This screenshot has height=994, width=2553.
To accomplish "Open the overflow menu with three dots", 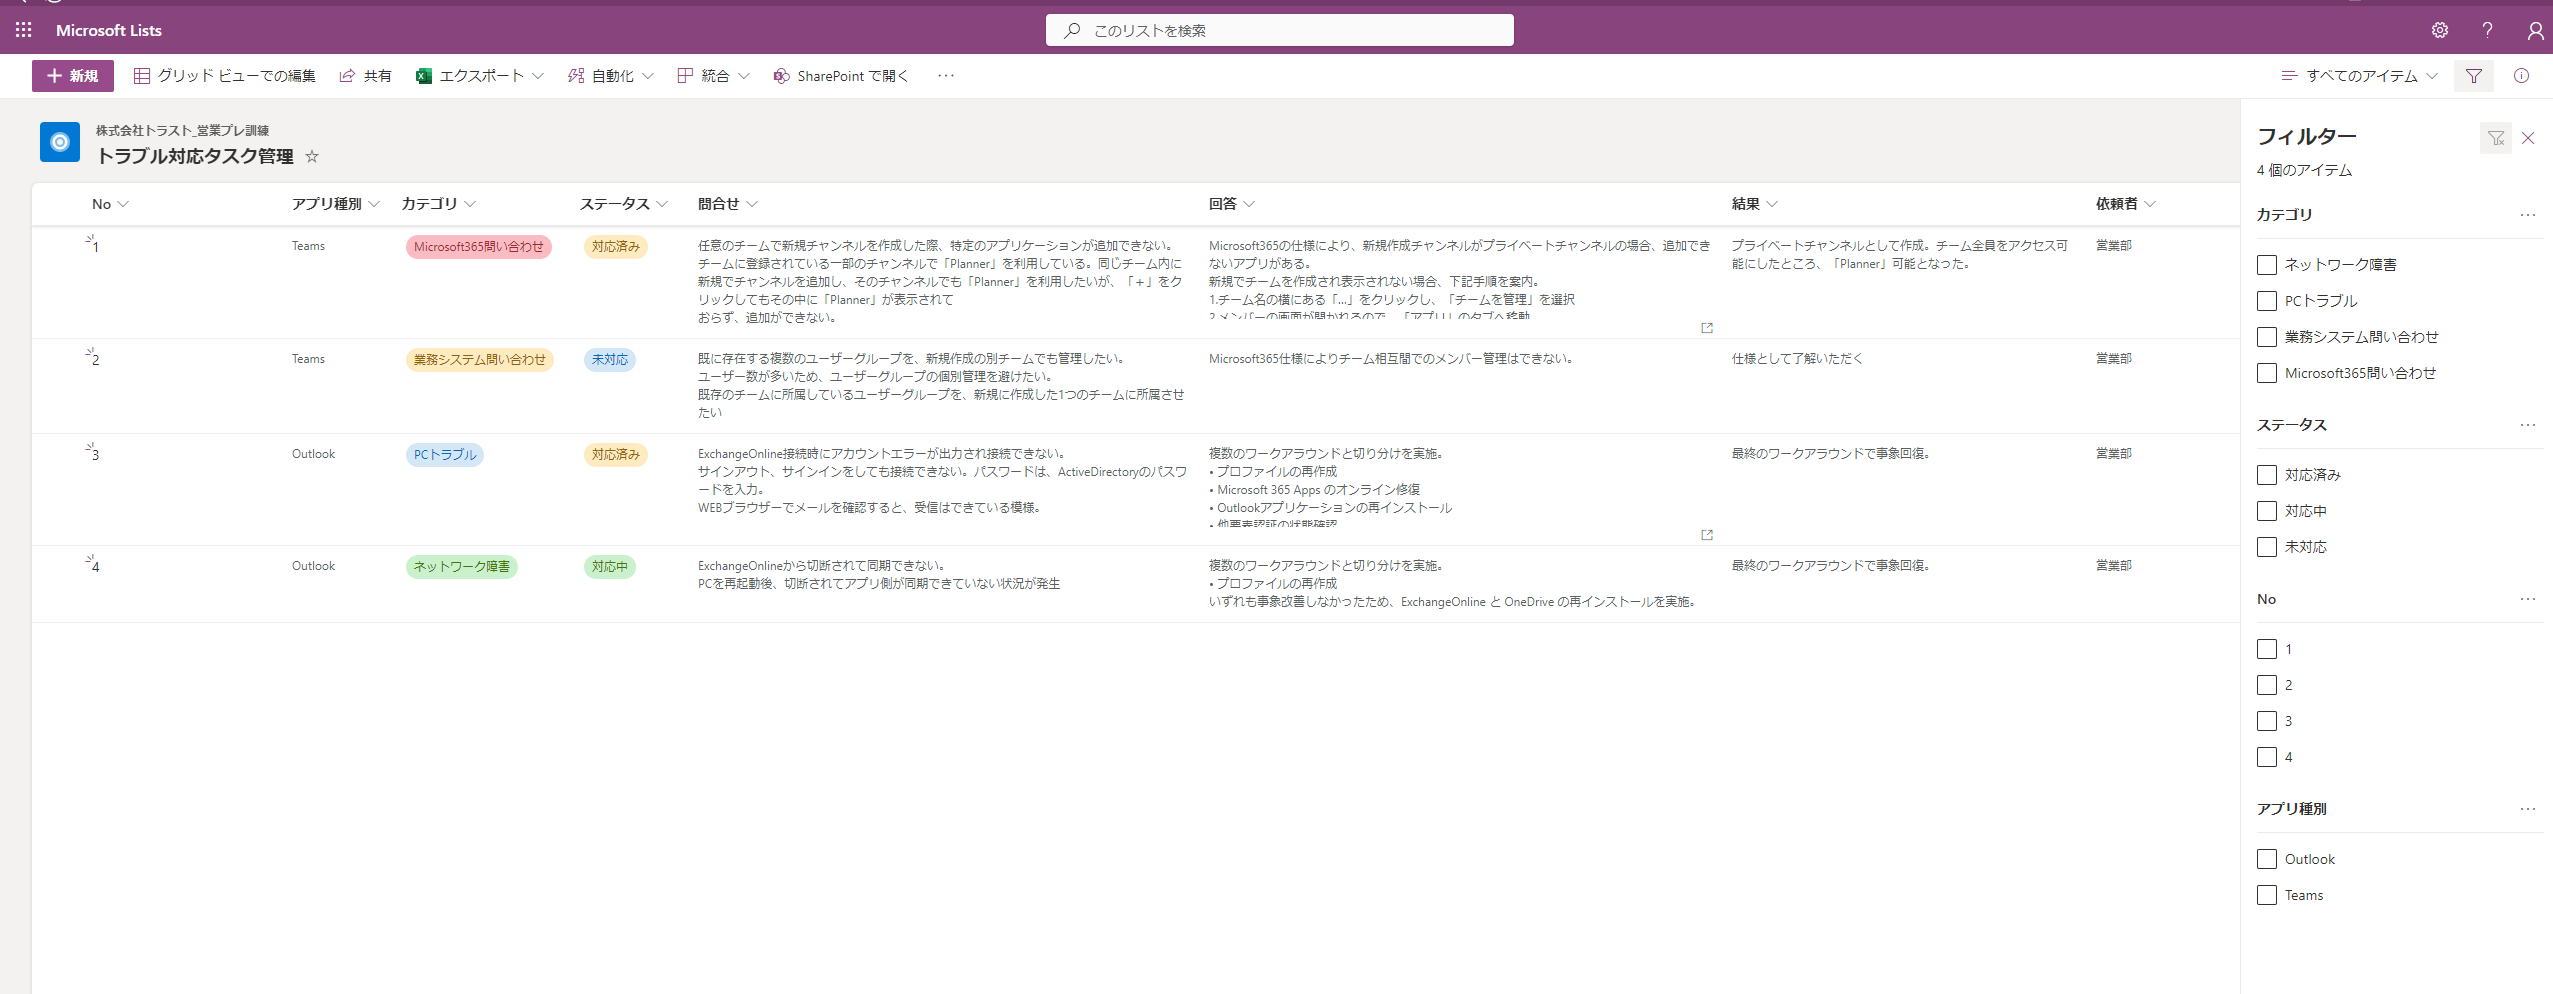I will pyautogui.click(x=945, y=76).
